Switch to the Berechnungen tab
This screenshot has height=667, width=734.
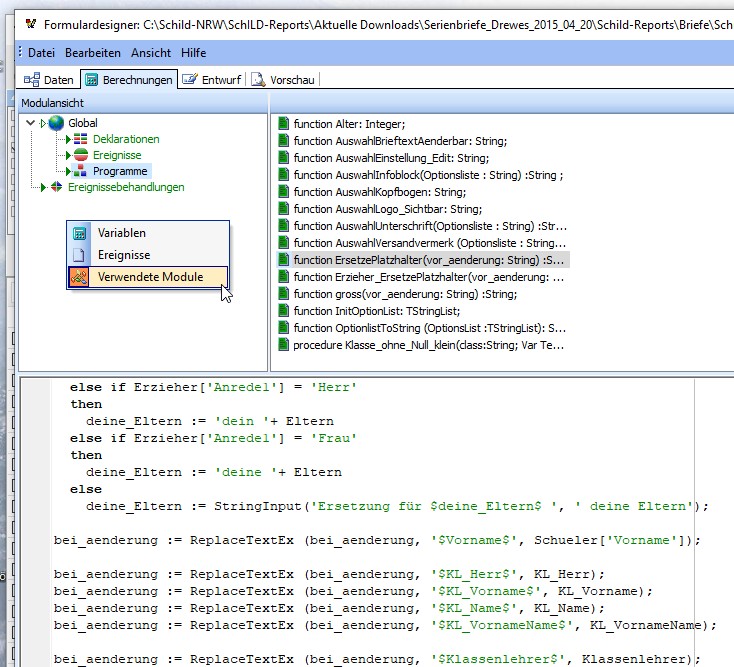pyautogui.click(x=129, y=80)
